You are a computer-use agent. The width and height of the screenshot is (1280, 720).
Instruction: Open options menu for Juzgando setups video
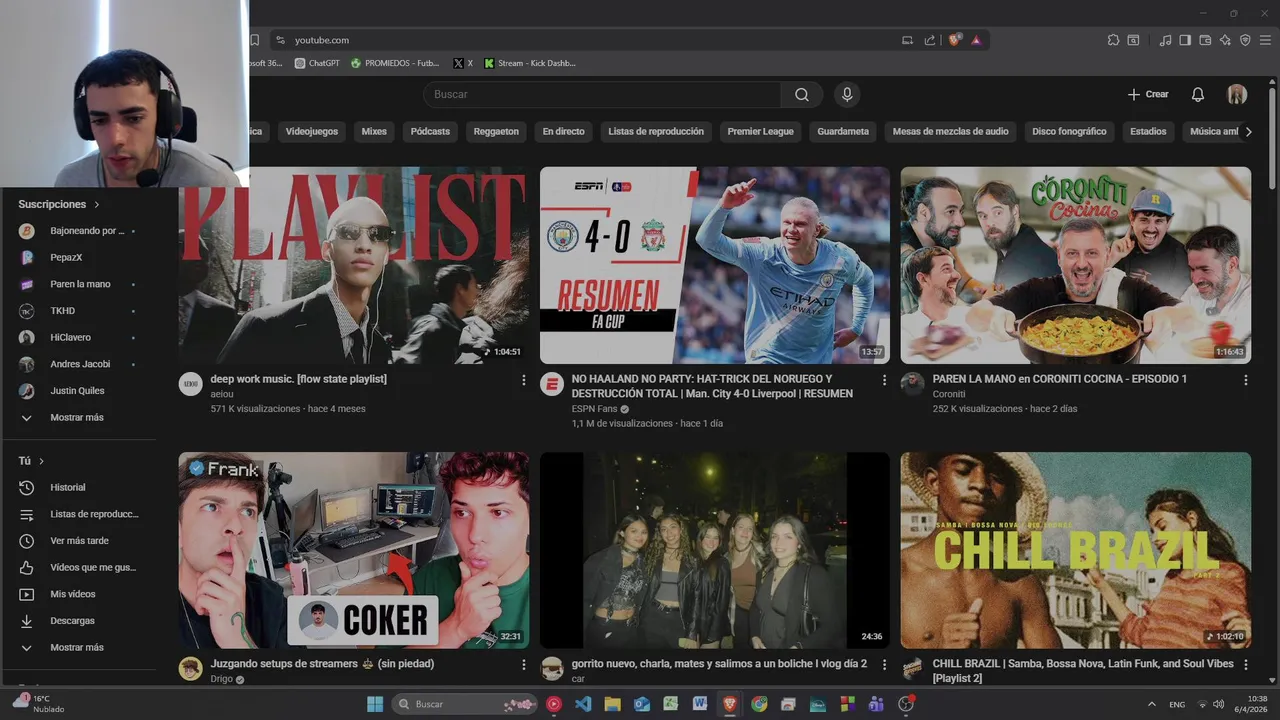tap(523, 664)
